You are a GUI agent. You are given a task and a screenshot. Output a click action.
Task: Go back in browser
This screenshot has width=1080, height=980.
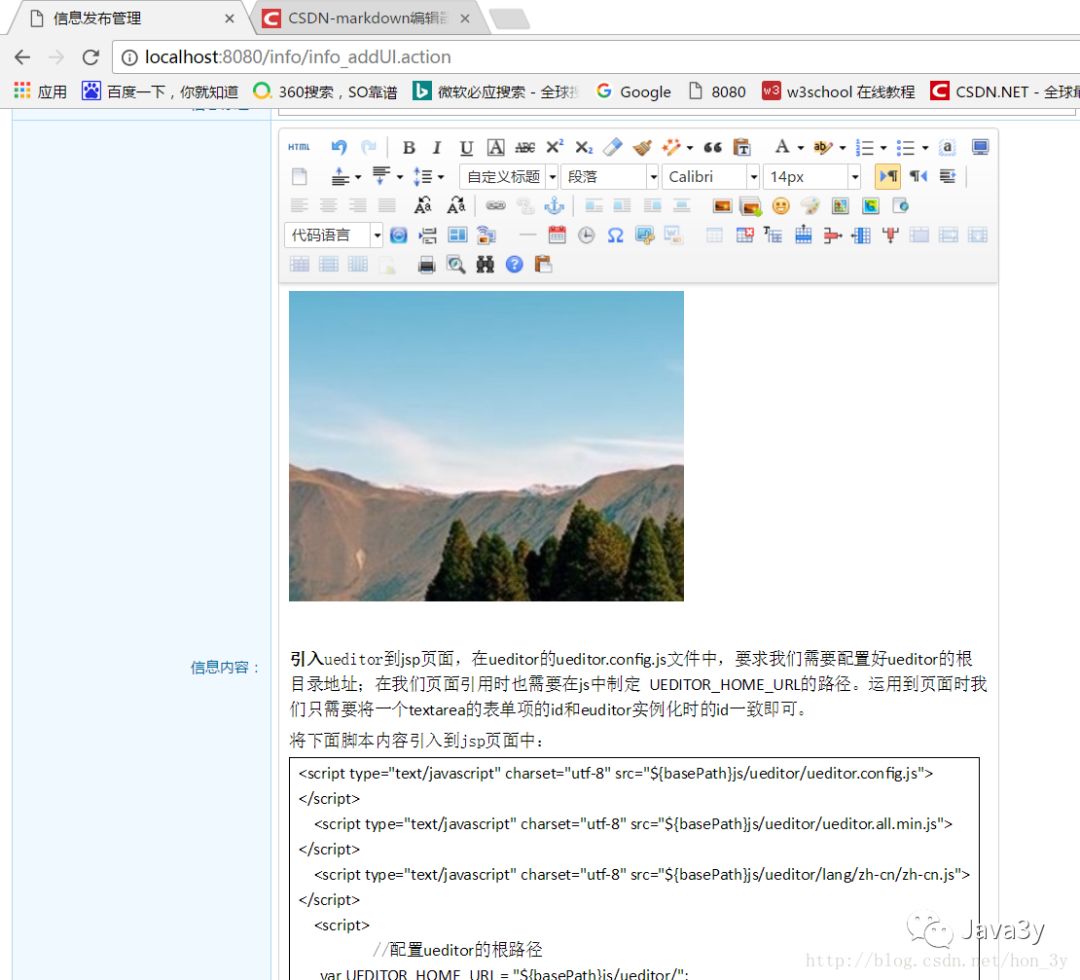23,57
